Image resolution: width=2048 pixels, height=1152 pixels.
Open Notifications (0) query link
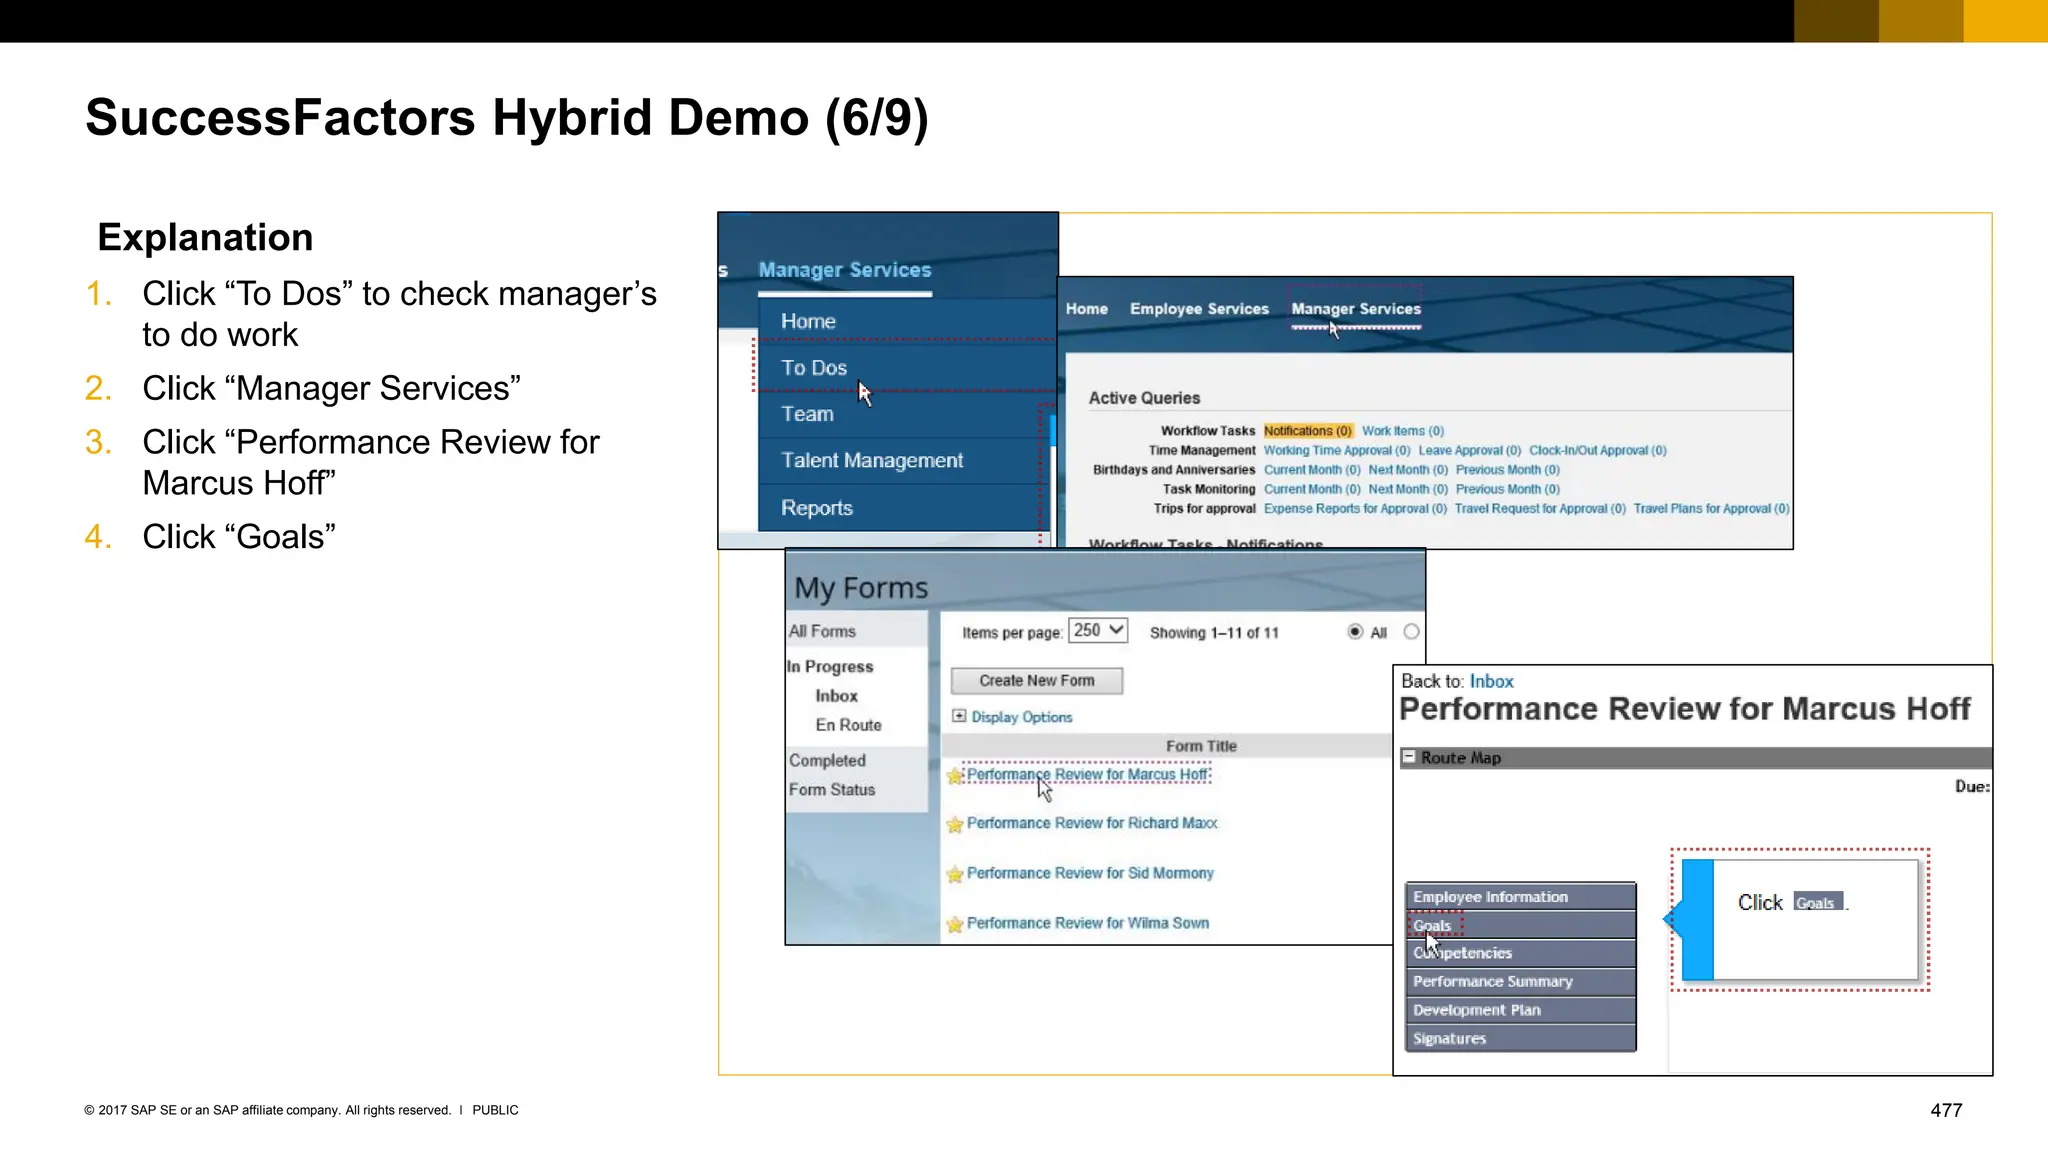coord(1308,431)
